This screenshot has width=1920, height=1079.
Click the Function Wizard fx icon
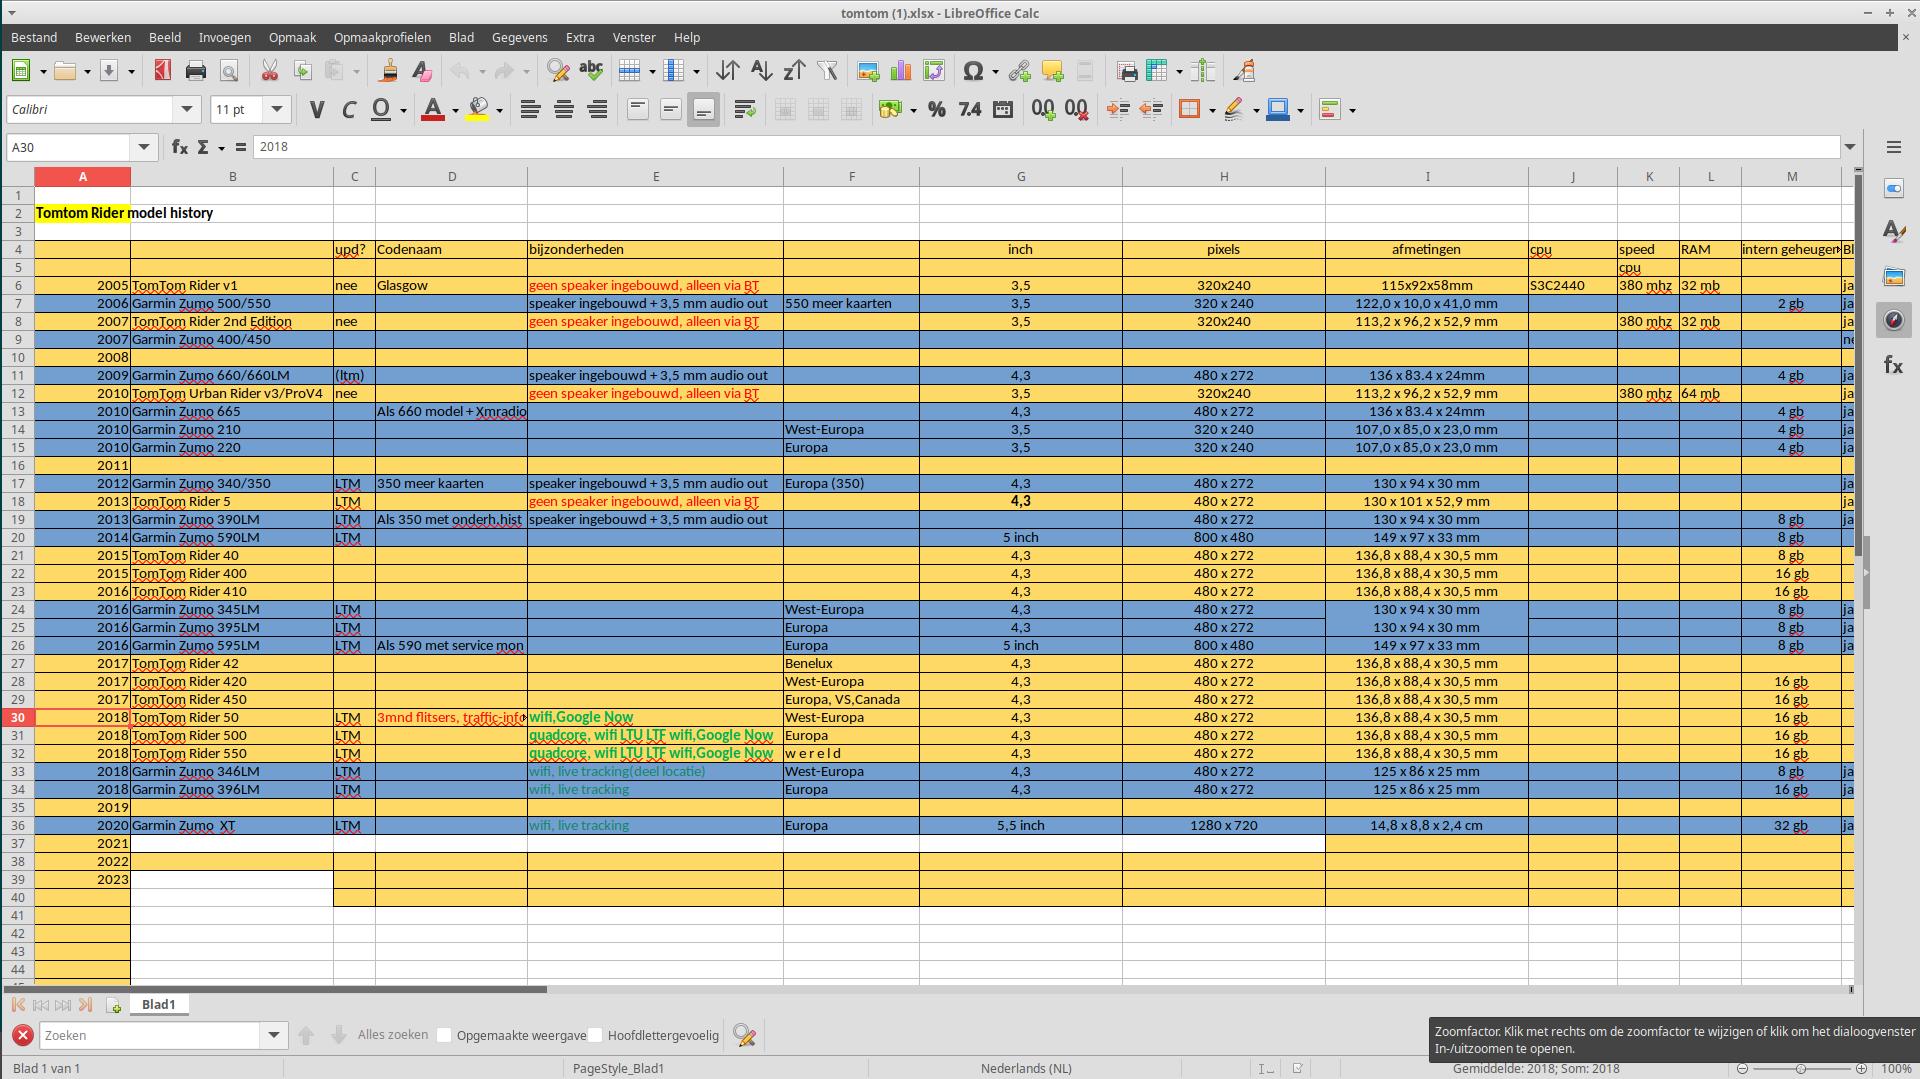(179, 147)
